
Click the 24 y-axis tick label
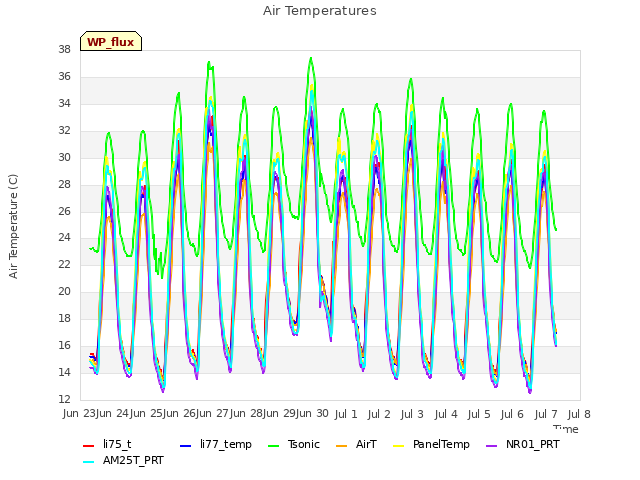(64, 238)
